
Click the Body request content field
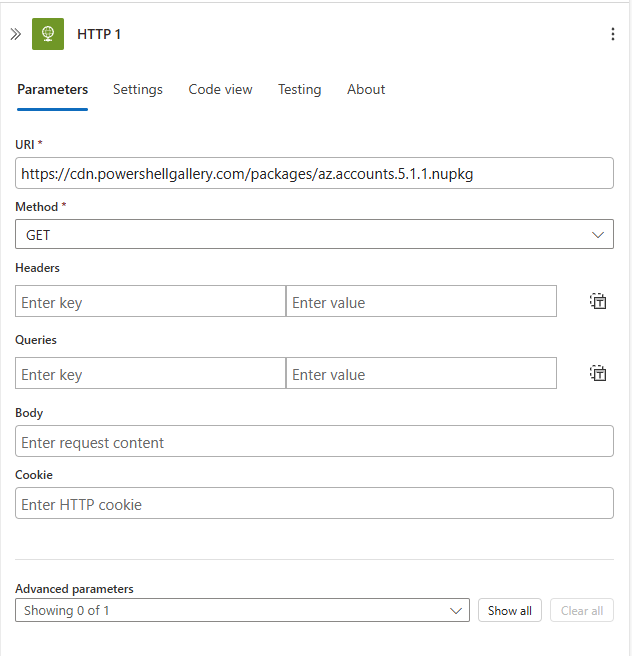click(315, 441)
